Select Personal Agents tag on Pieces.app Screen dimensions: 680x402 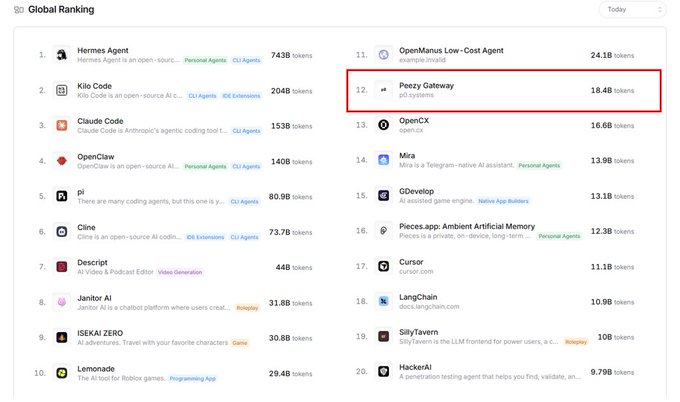(559, 236)
